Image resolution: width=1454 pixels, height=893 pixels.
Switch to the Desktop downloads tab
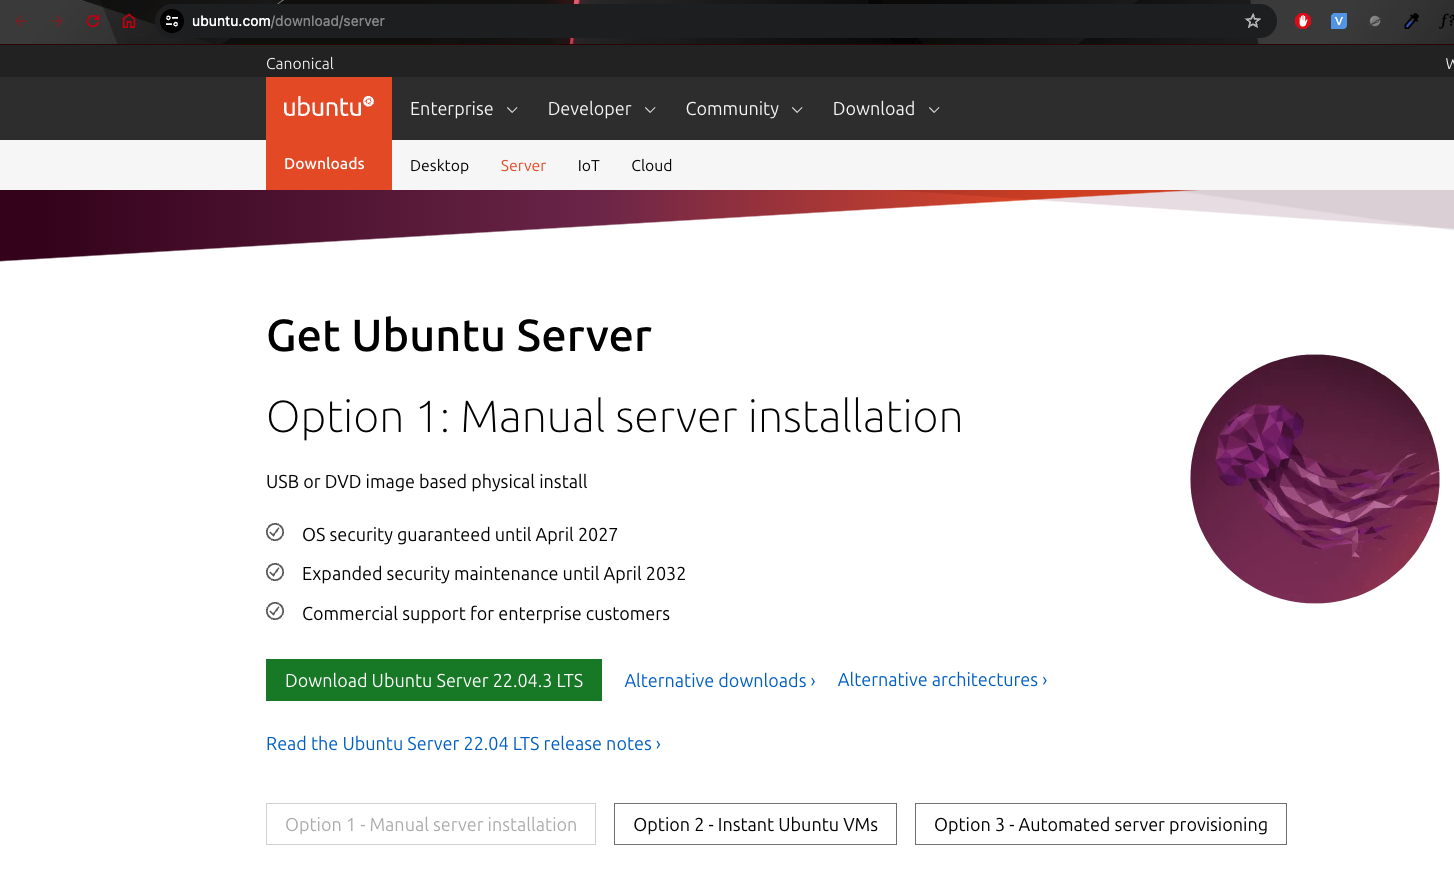pos(439,166)
